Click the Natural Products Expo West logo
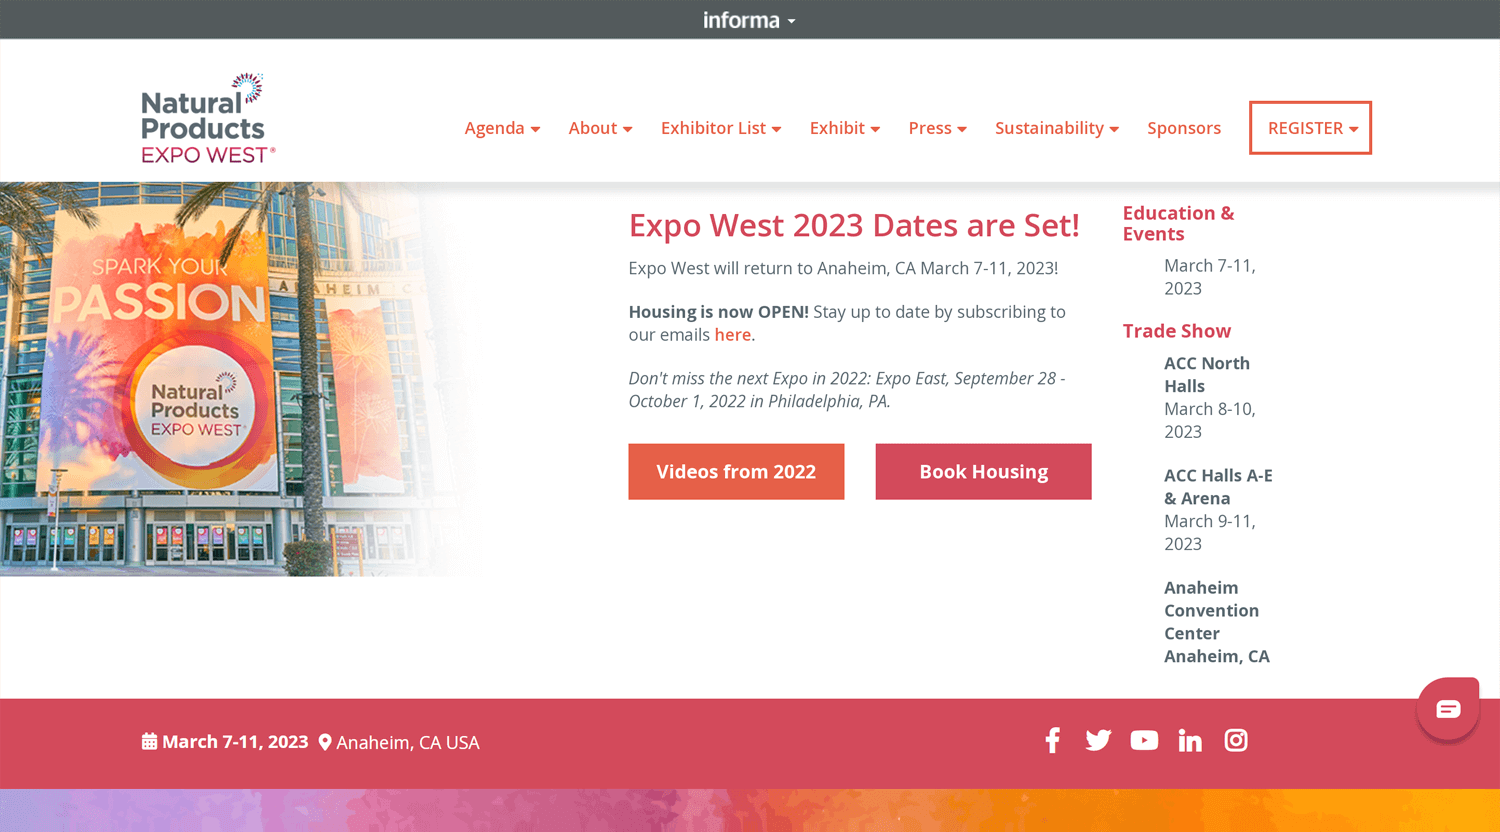Screen dimensions: 1500x832 [x=208, y=118]
